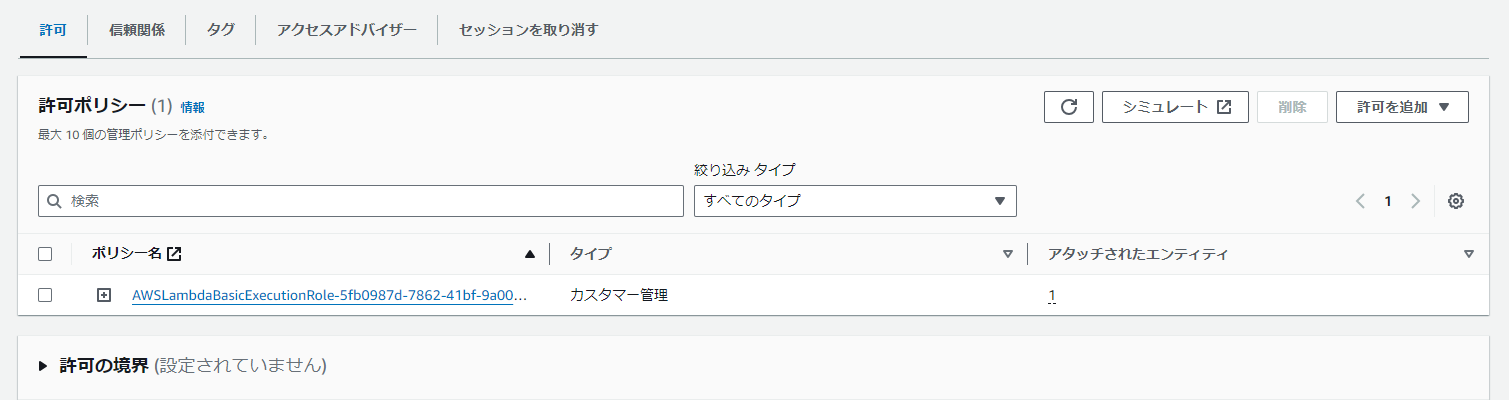
Task: Click next page chevron in pagination
Action: point(1415,201)
